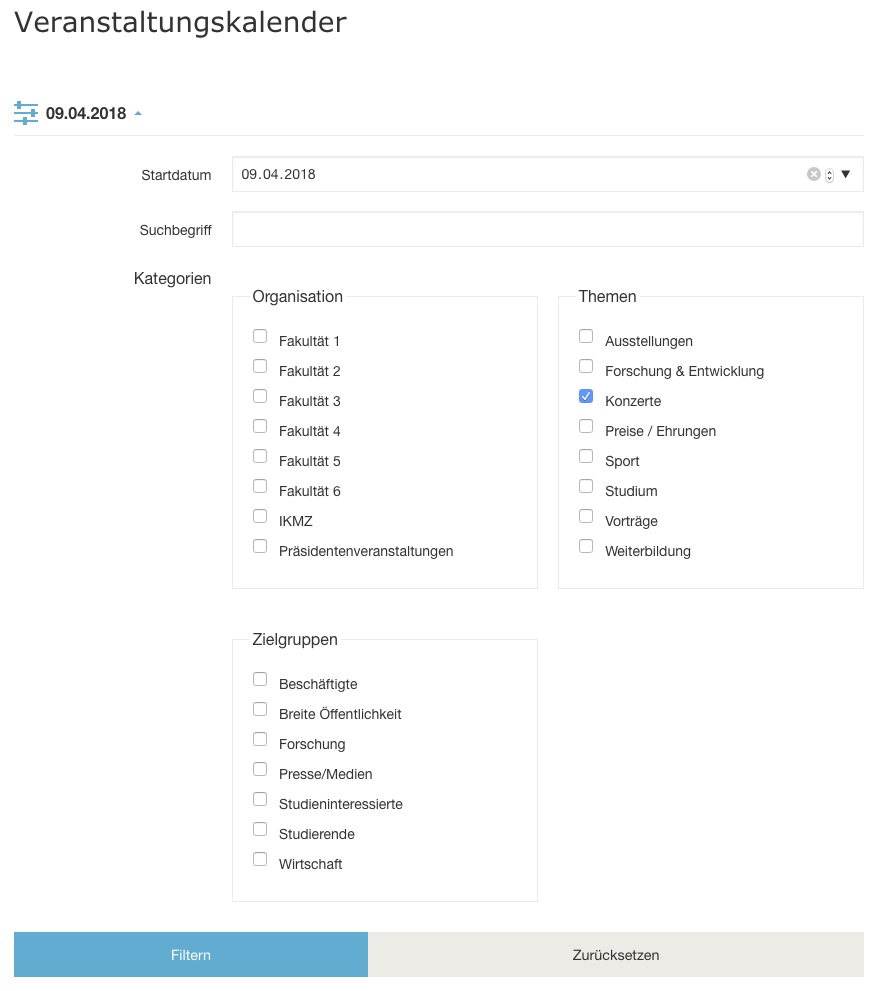Select the Studierende target group checkbox
The image size is (873, 991).
(260, 829)
